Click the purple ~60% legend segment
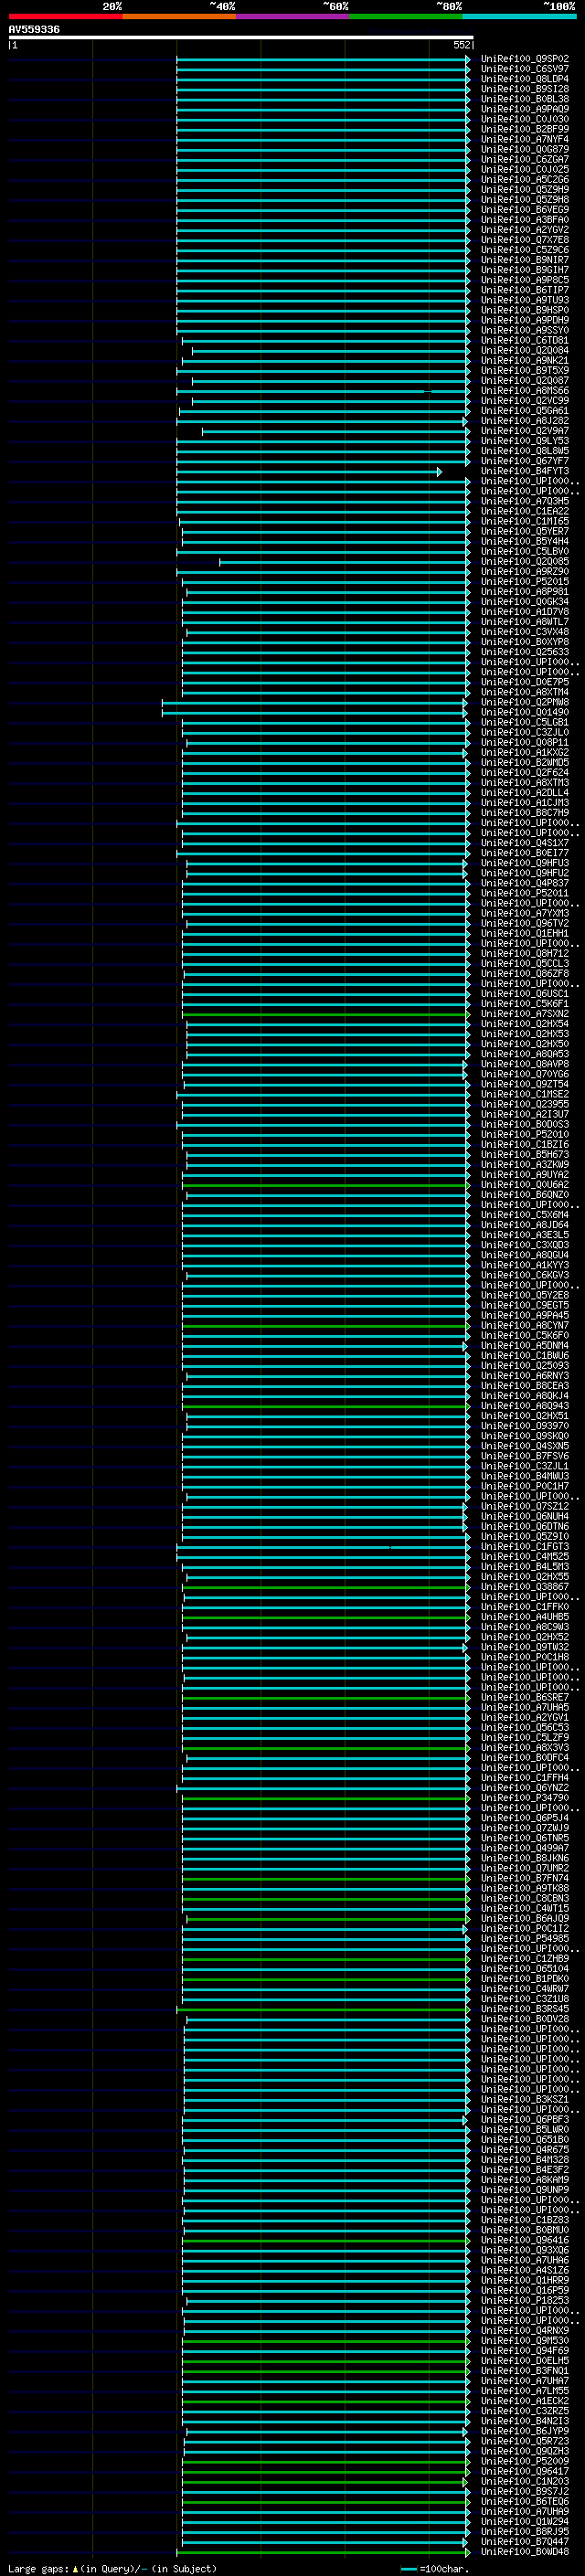The width and height of the screenshot is (585, 2576). pyautogui.click(x=292, y=16)
